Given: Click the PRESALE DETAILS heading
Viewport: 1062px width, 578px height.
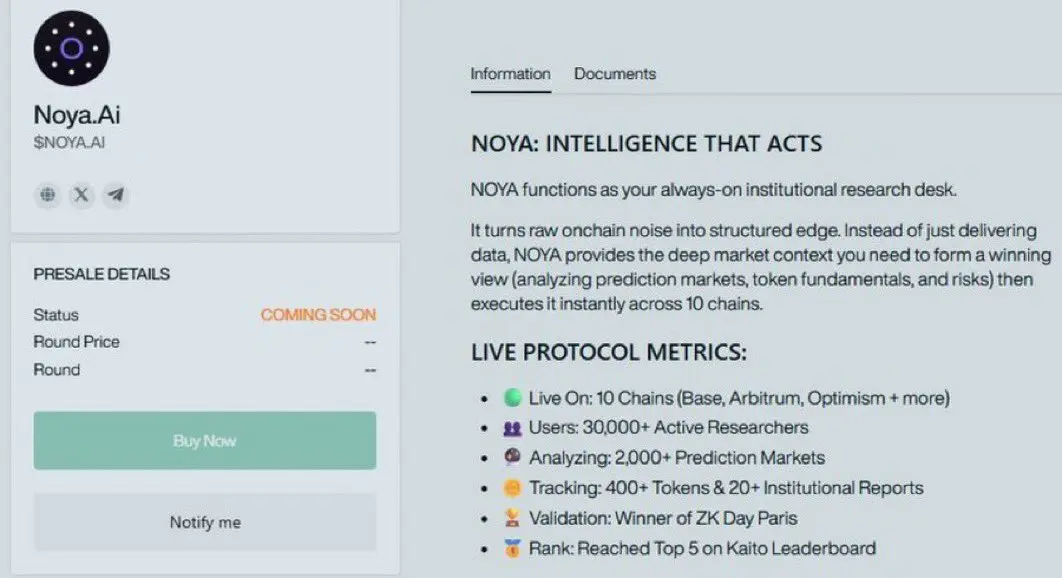Looking at the screenshot, I should click(x=101, y=274).
